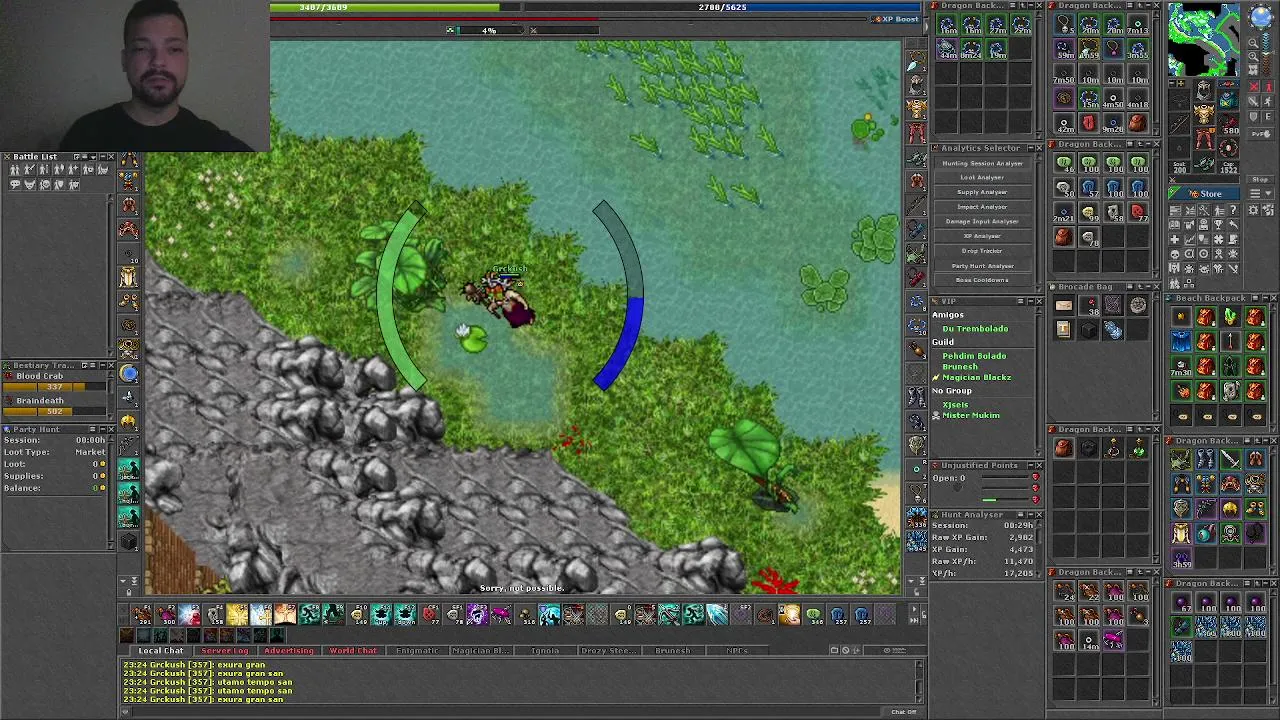Click the blue orb ring in left column
This screenshot has height=720, width=1280.
(x=128, y=374)
